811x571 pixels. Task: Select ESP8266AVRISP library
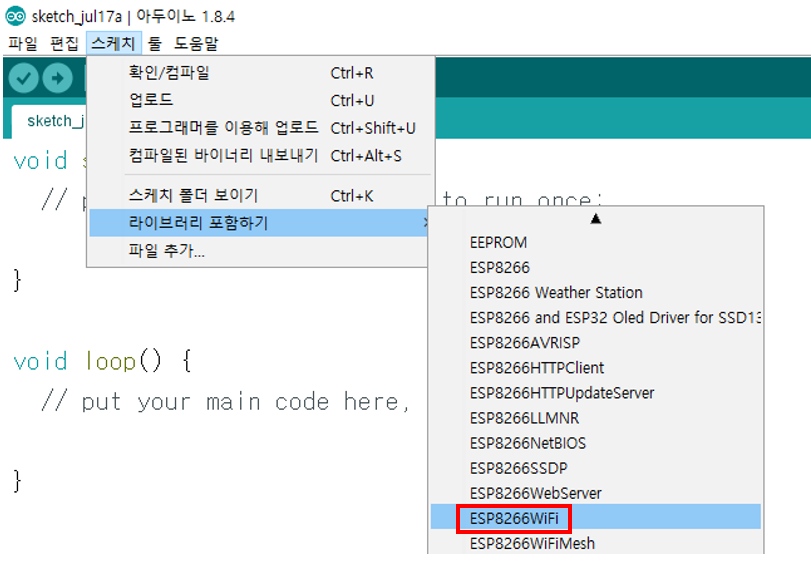click(596, 342)
